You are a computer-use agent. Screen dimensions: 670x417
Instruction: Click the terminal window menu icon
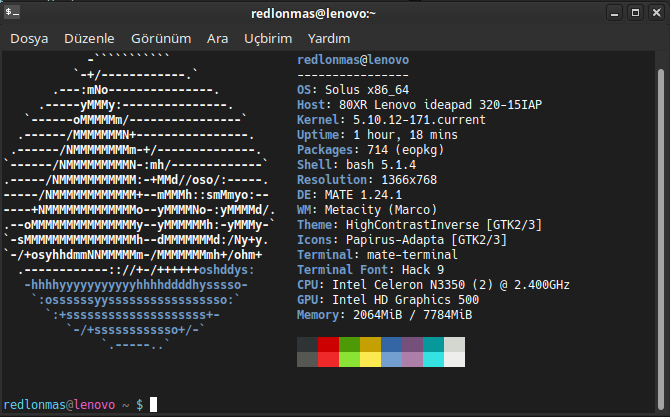pos(14,13)
